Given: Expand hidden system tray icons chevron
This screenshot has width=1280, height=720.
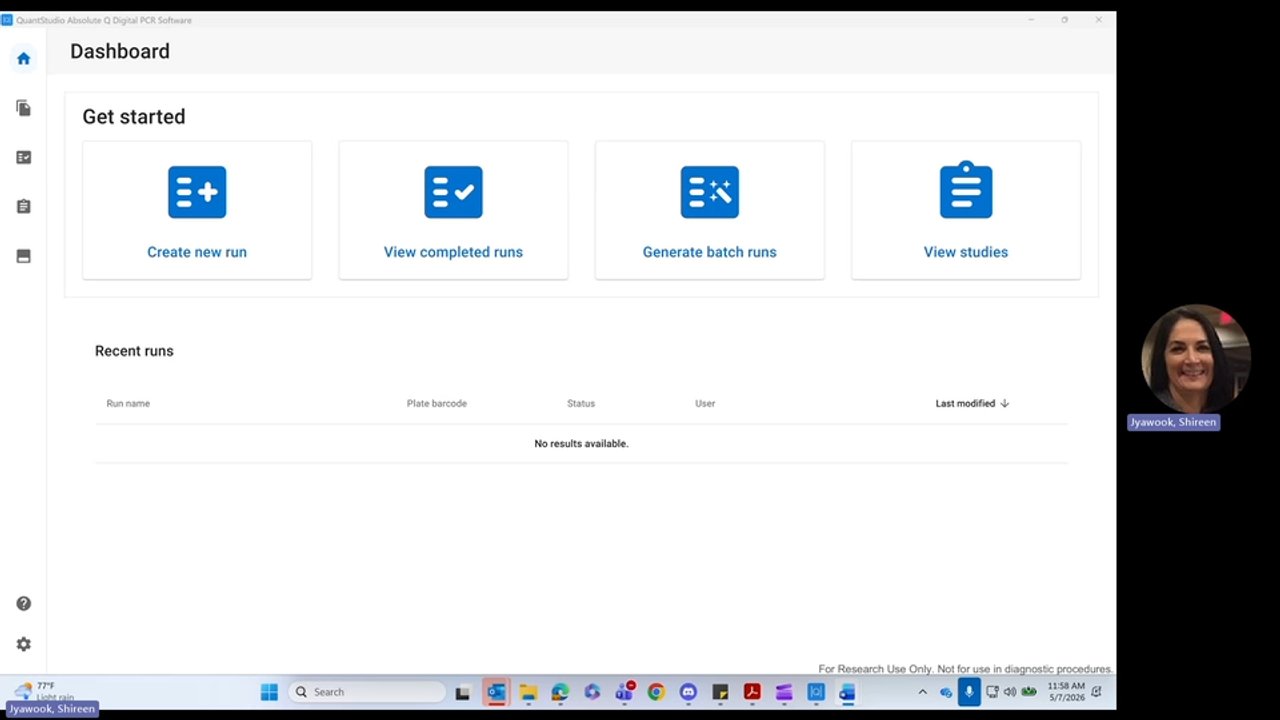Looking at the screenshot, I should click(x=922, y=692).
